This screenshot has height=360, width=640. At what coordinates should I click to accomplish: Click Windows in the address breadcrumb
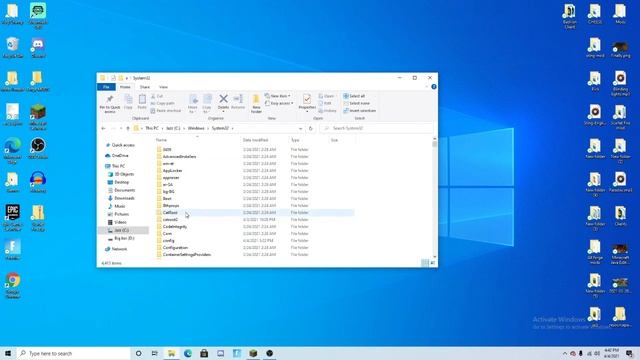(196, 128)
